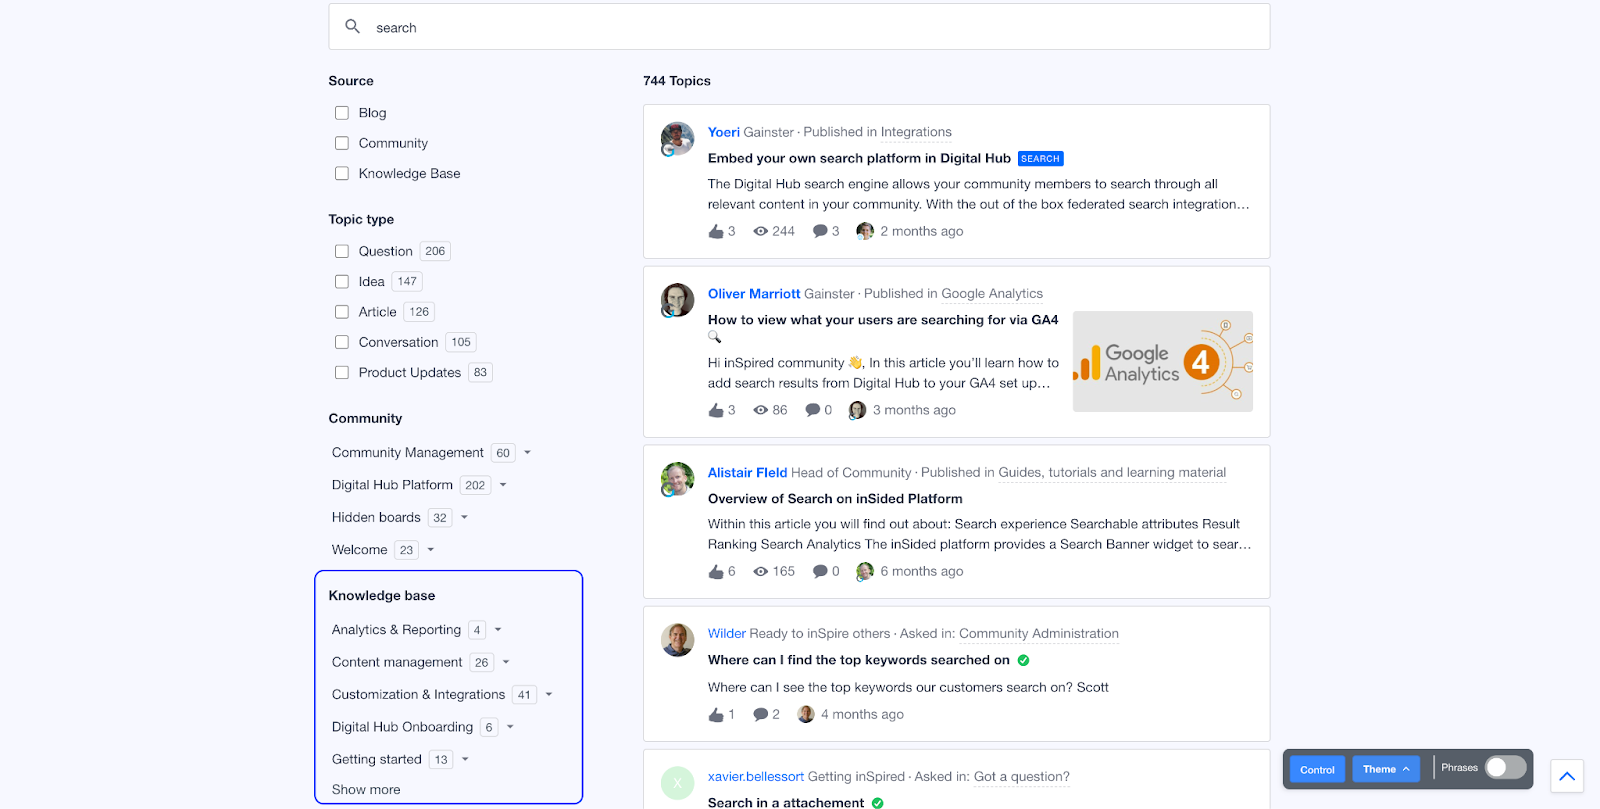
Task: Check the Community source checkbox
Action: (342, 143)
